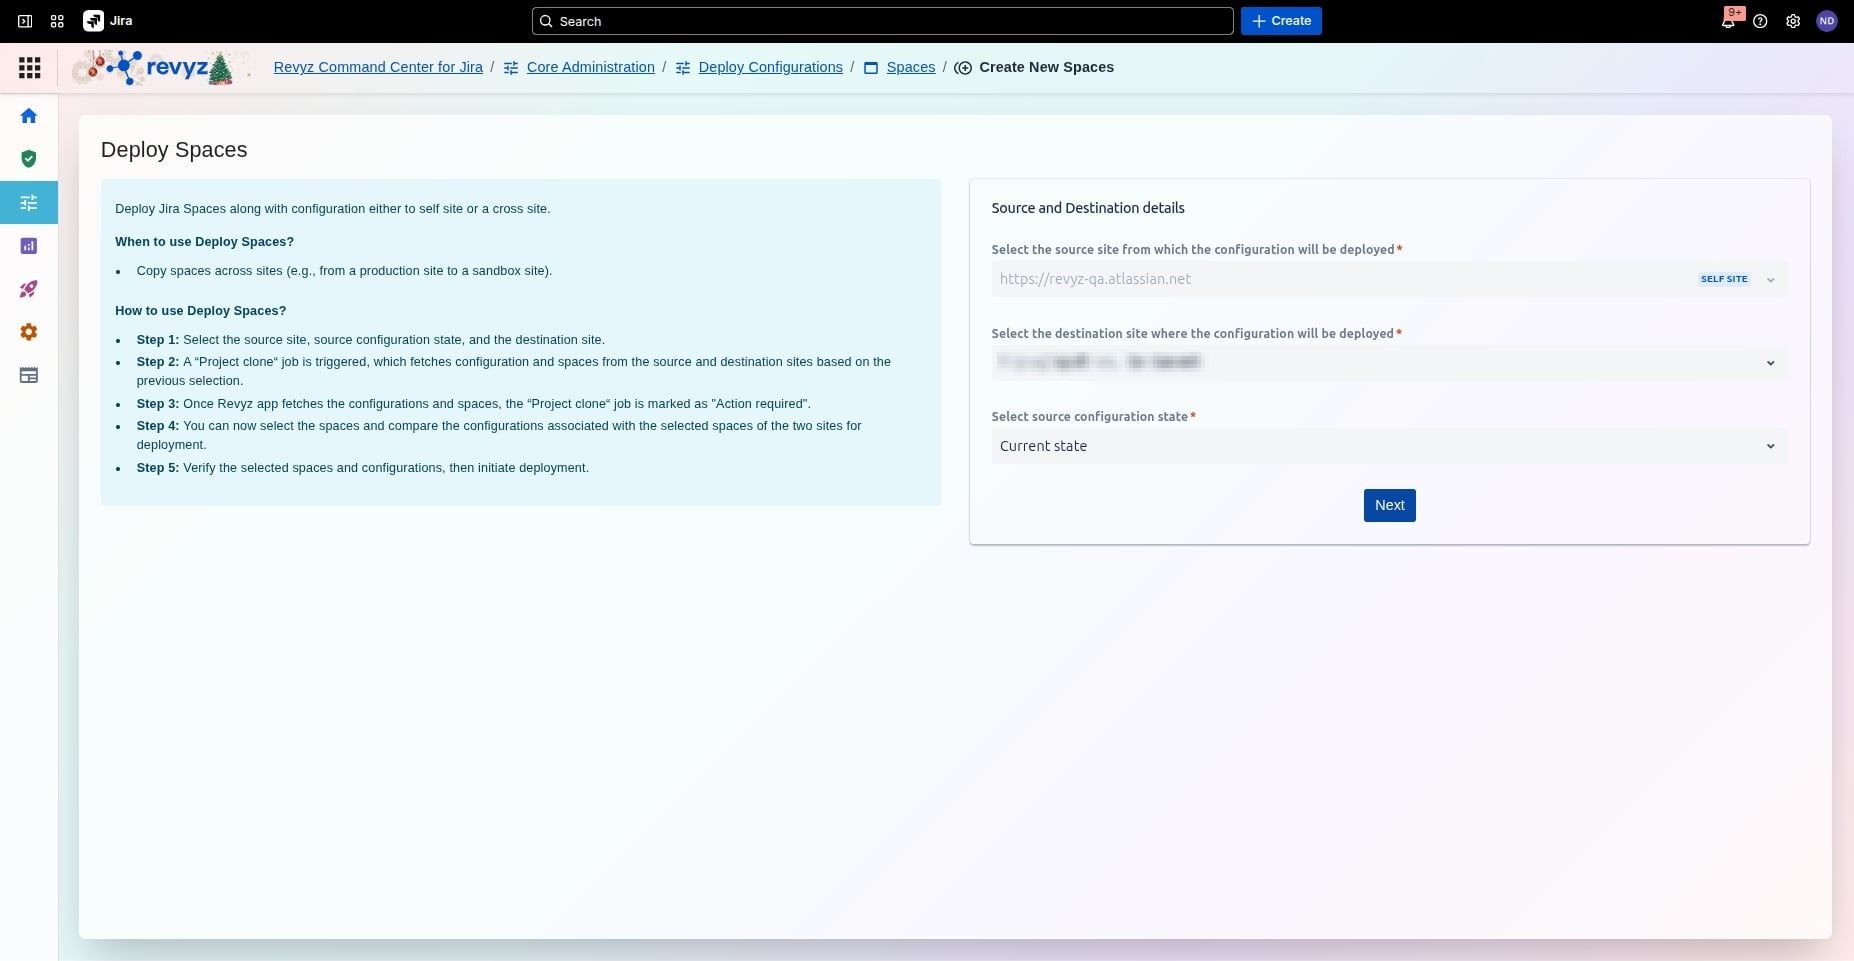Open the Jira settings gear in the top bar
This screenshot has width=1854, height=961.
tap(1793, 21)
